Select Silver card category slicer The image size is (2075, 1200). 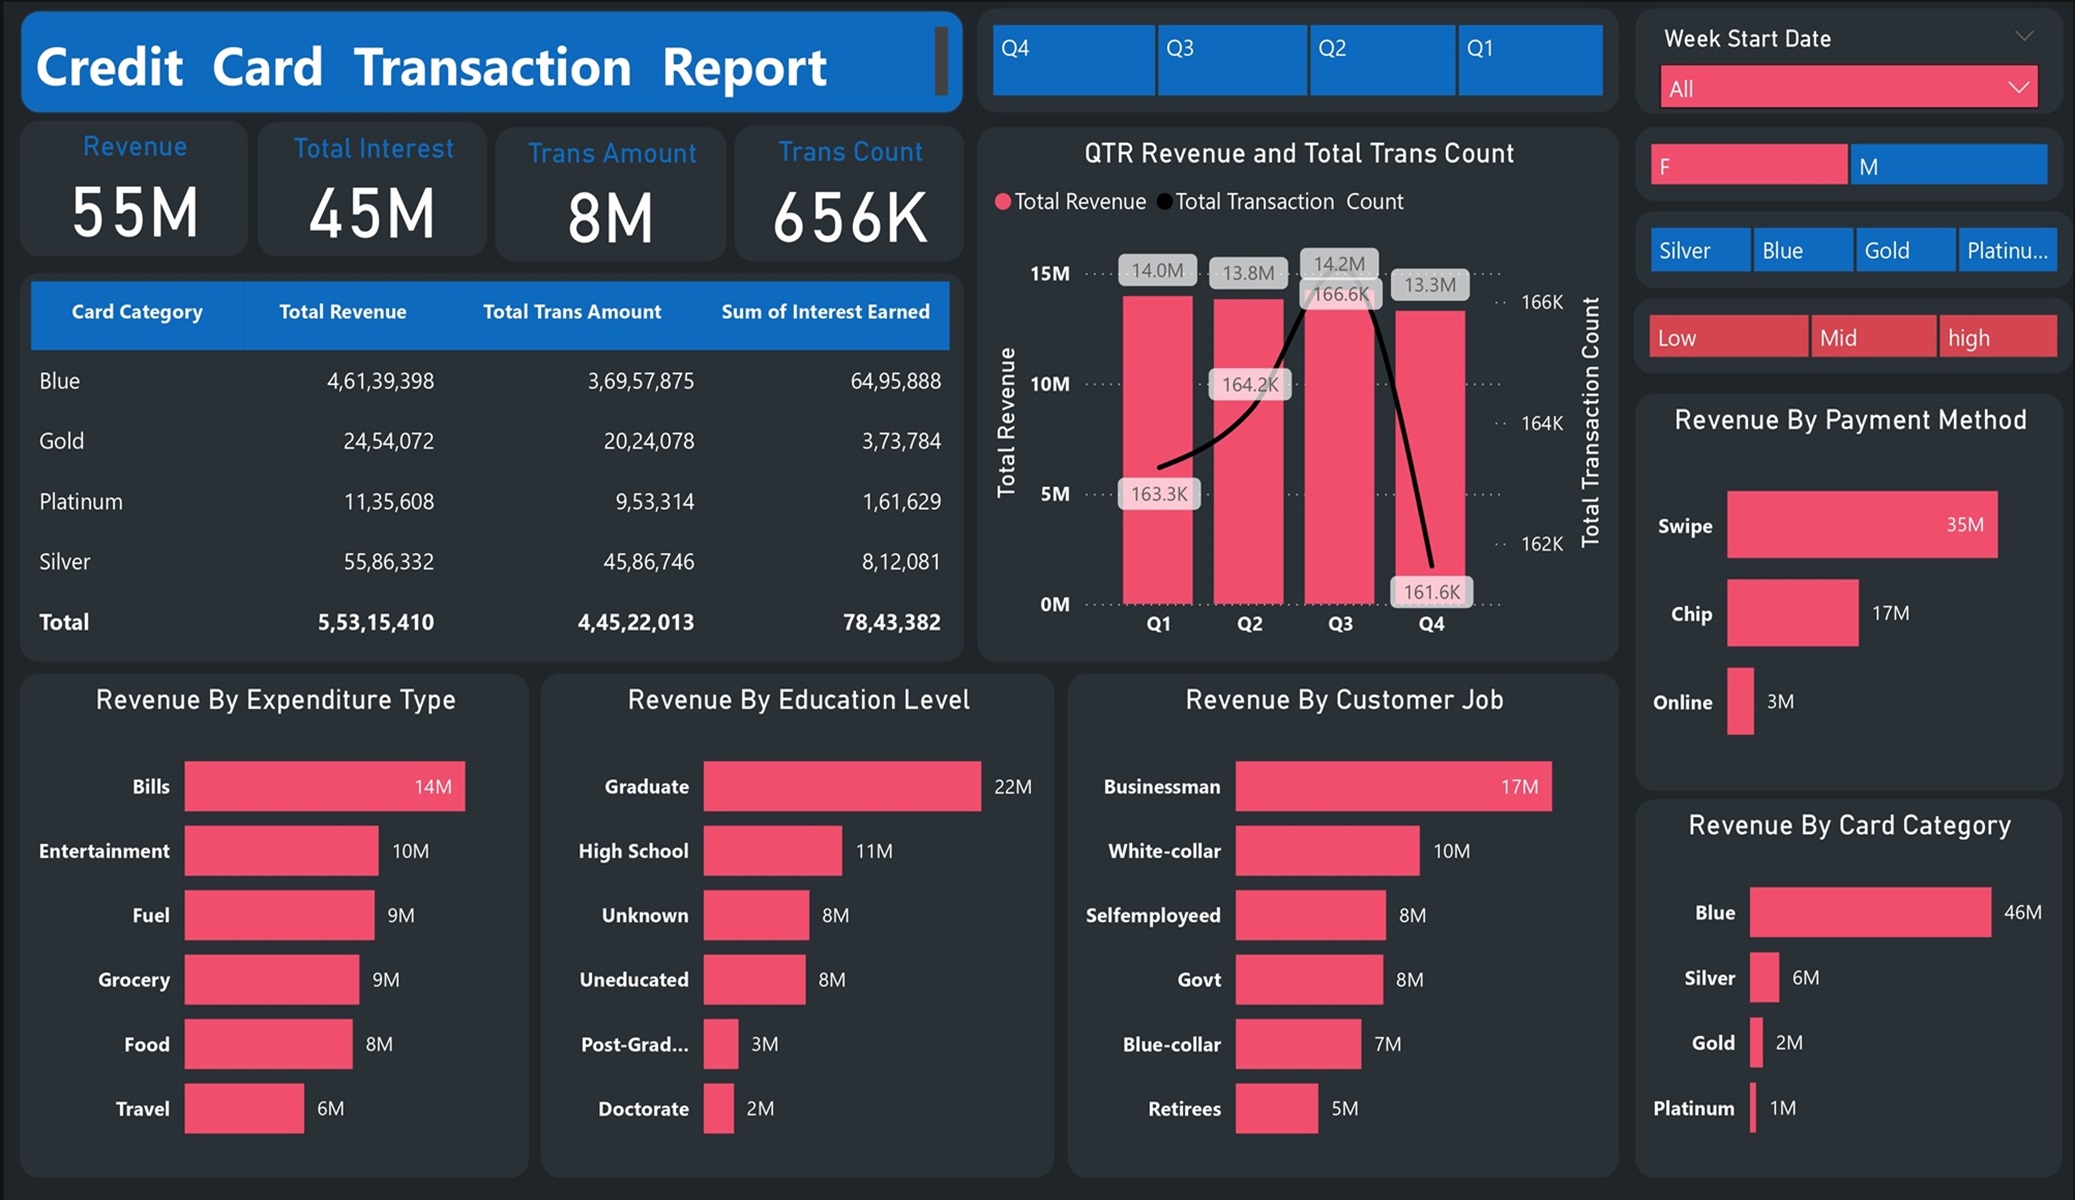click(1700, 250)
